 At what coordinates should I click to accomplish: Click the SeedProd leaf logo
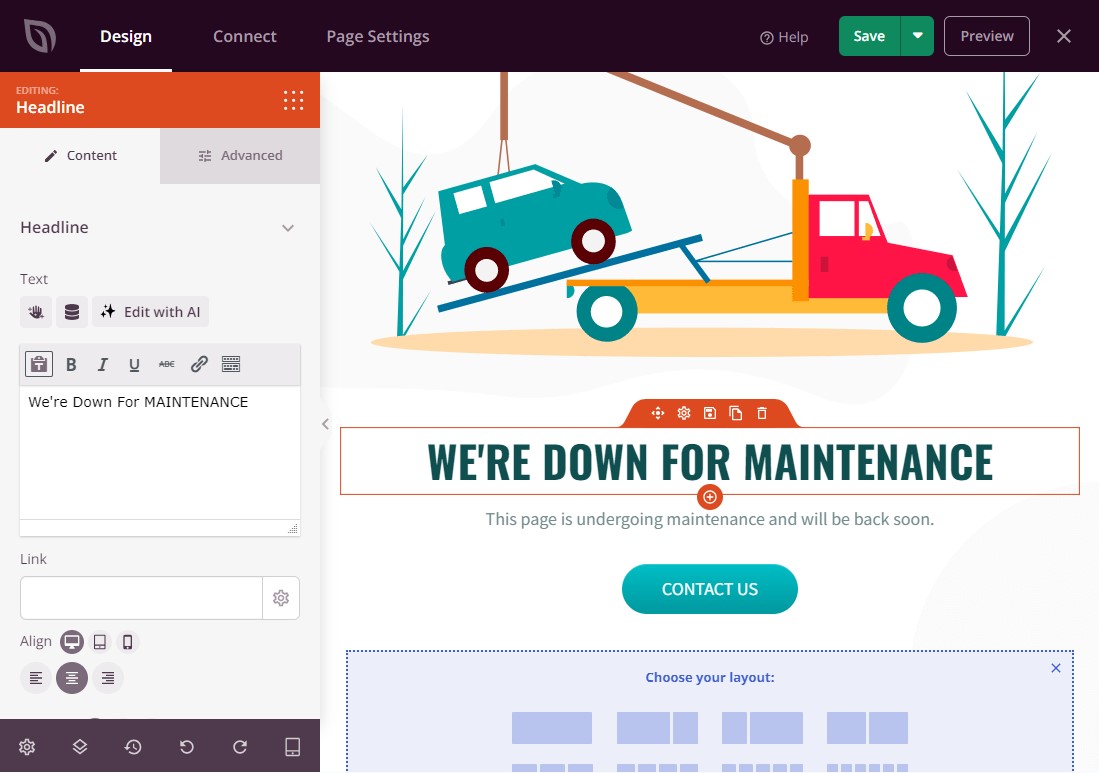pos(40,36)
